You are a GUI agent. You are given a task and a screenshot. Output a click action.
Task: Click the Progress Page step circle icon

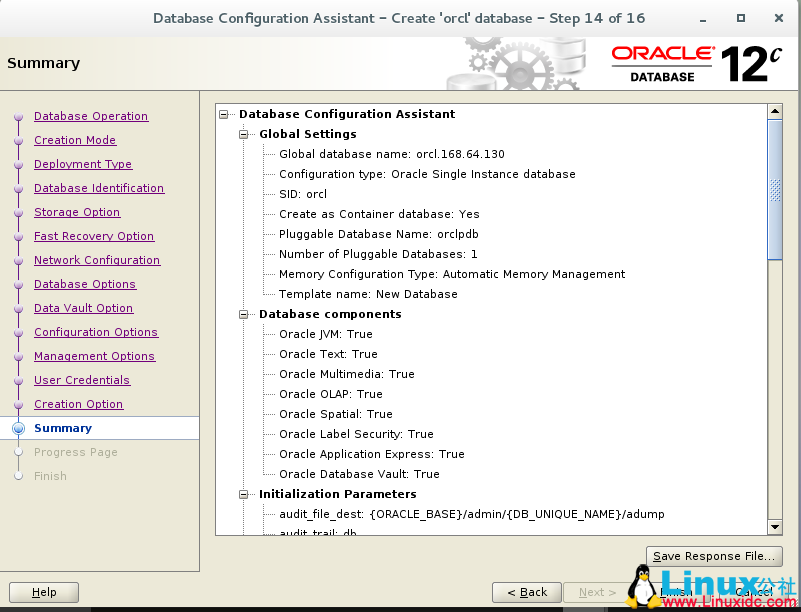click(18, 452)
